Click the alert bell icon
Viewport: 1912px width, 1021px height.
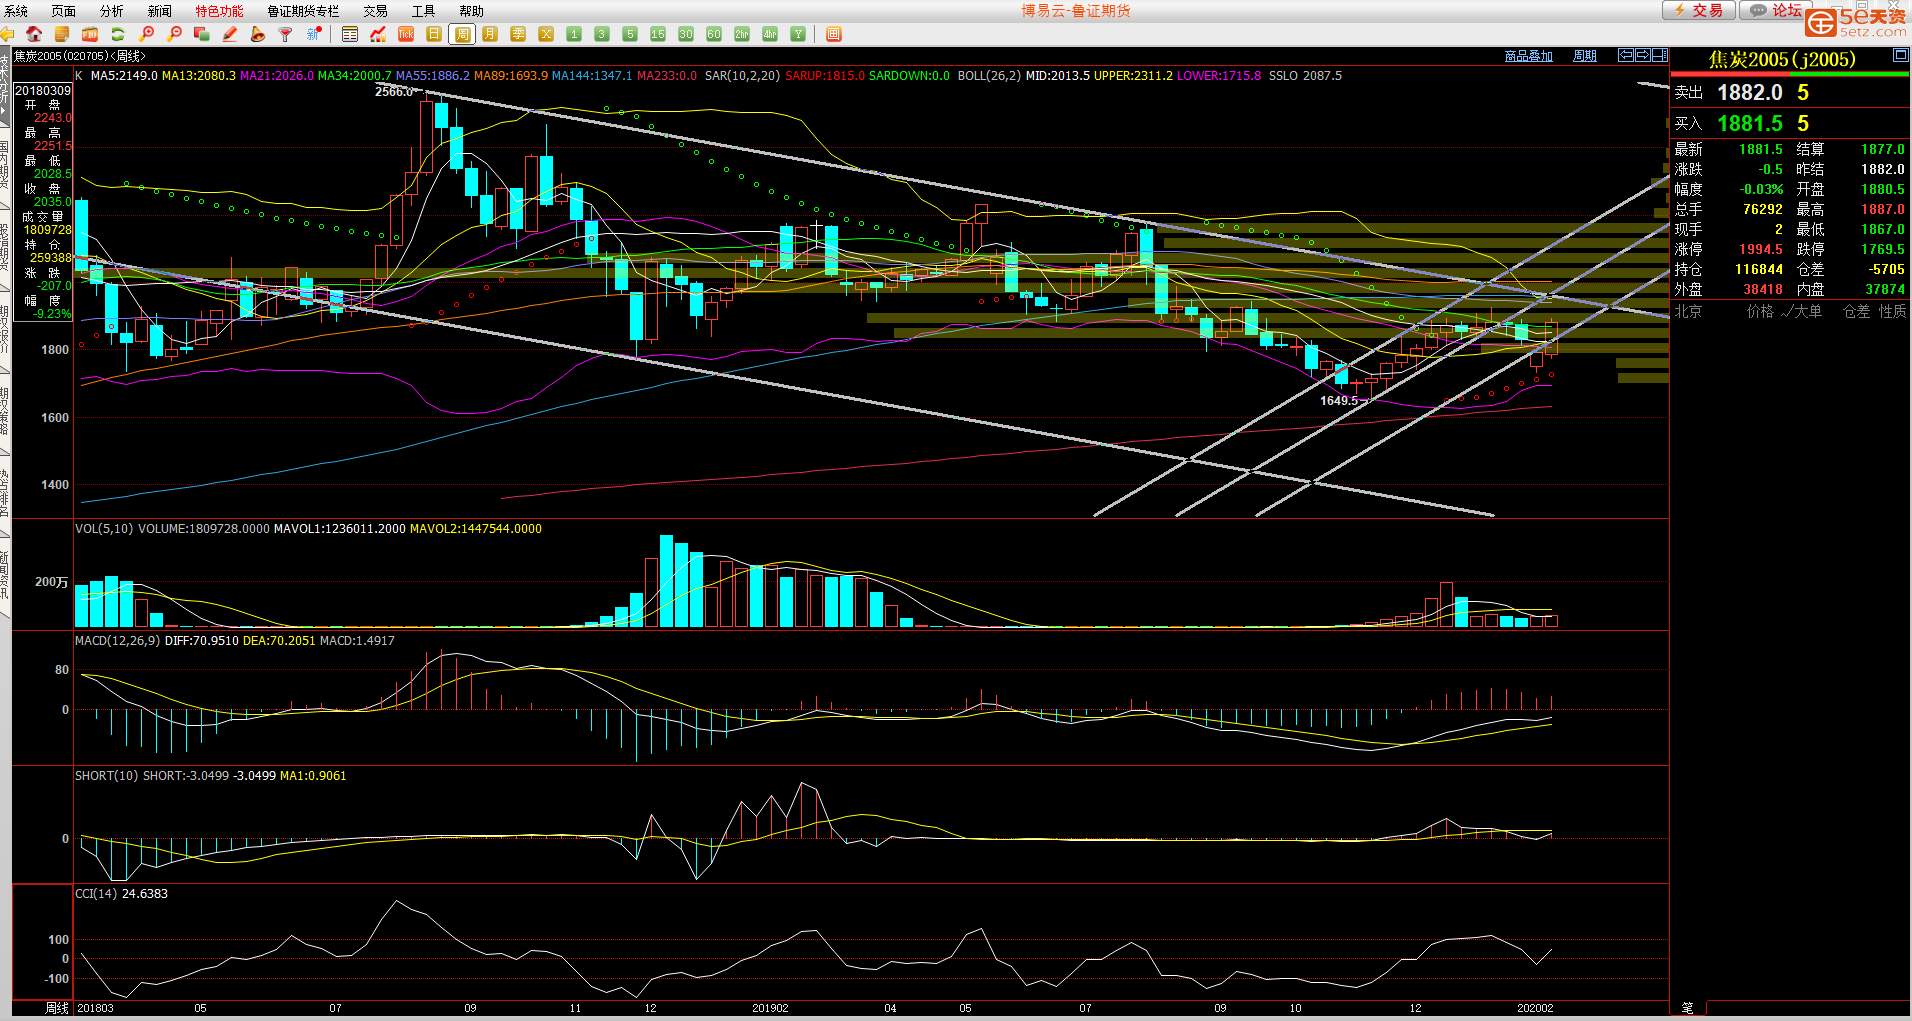coord(258,34)
